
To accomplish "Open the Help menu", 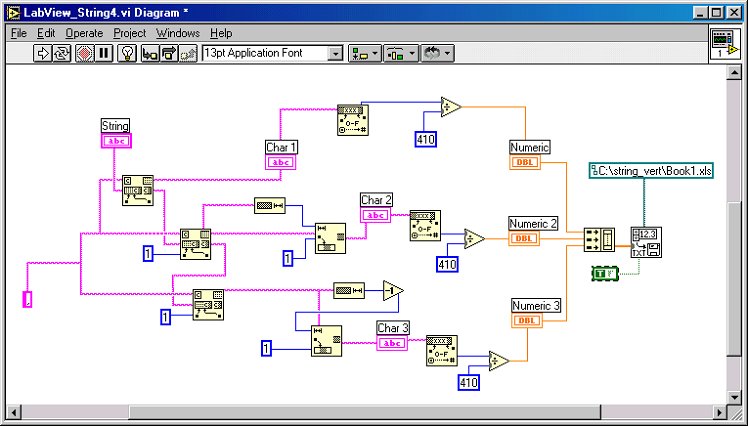I will (221, 33).
